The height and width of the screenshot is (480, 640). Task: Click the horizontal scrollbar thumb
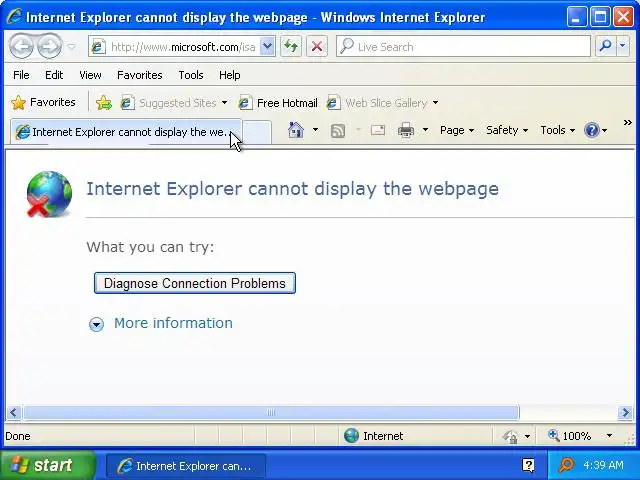click(x=271, y=413)
